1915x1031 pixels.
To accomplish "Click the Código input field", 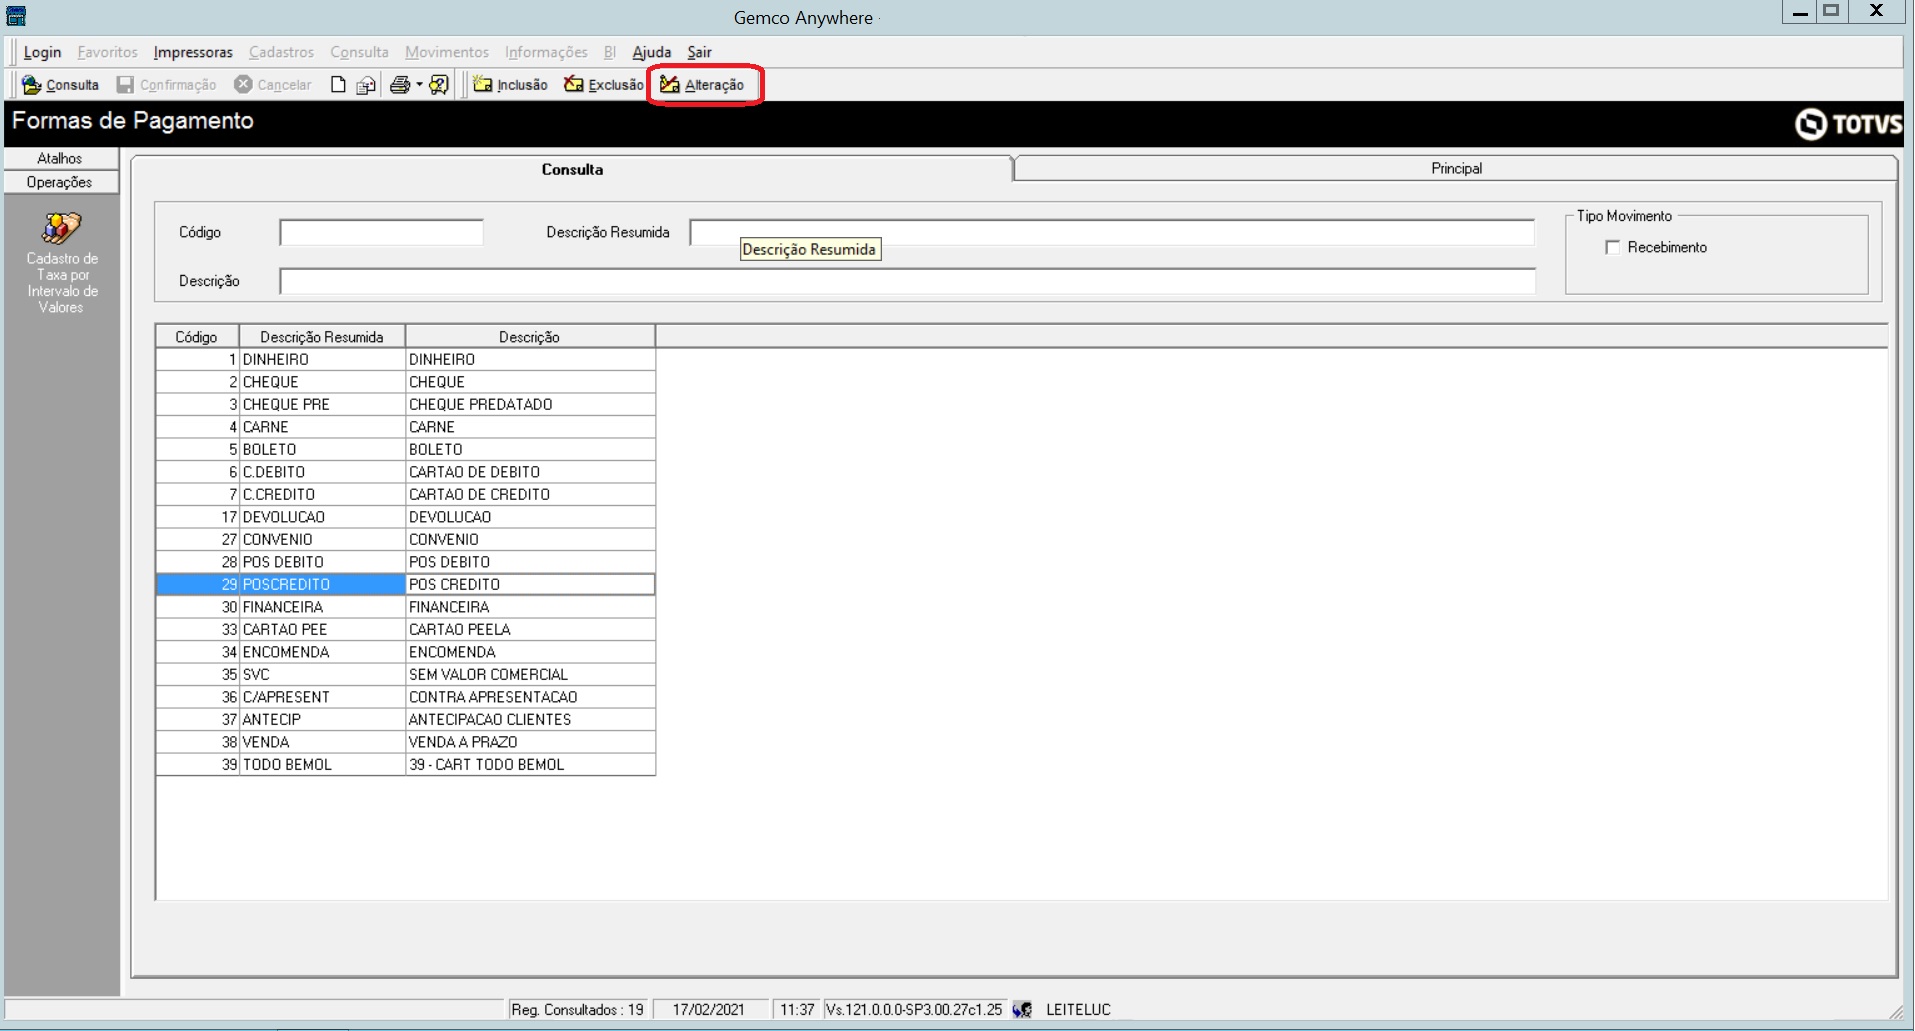I will [381, 232].
